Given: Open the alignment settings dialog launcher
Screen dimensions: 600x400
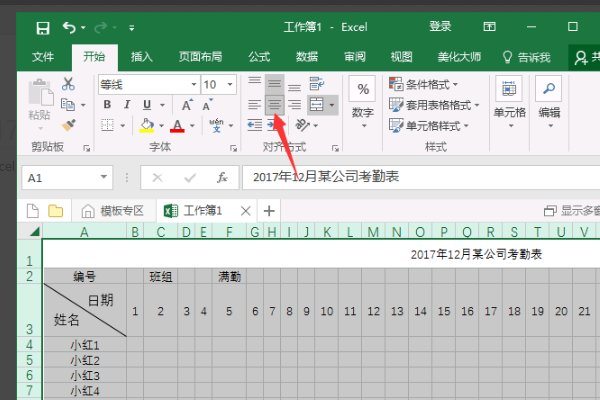Looking at the screenshot, I should [335, 148].
